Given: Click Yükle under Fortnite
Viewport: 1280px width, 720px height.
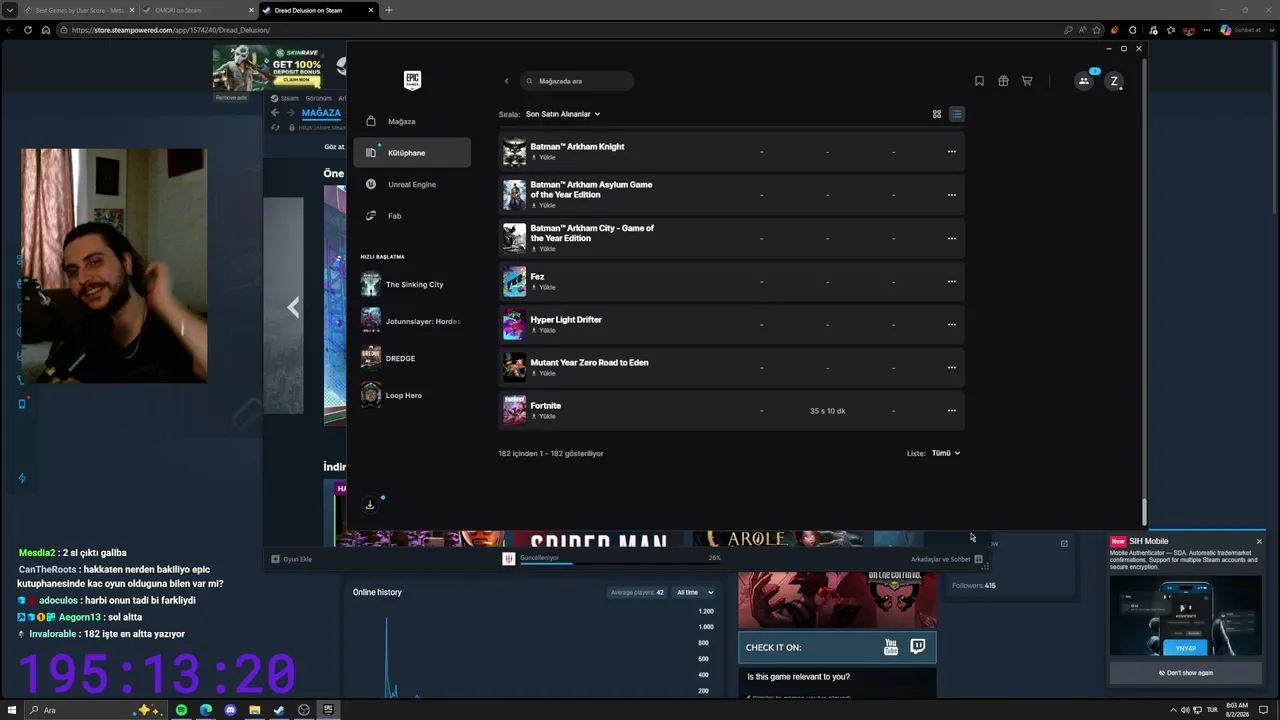Looking at the screenshot, I should [544, 416].
